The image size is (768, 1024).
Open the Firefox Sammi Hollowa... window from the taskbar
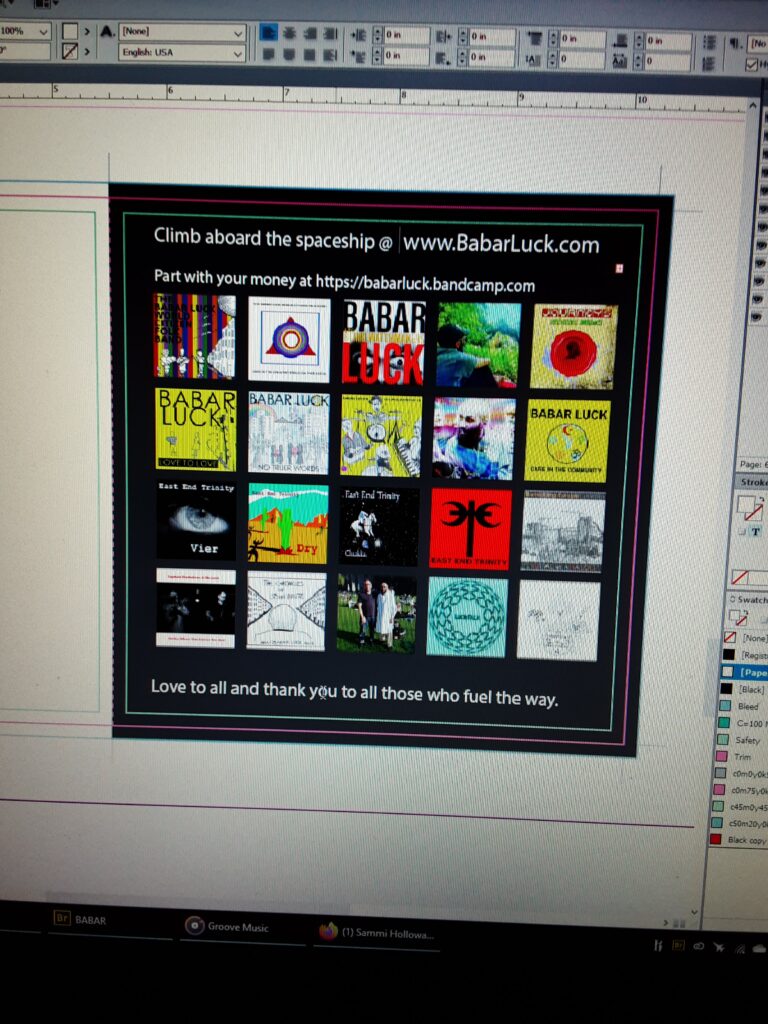tap(376, 933)
